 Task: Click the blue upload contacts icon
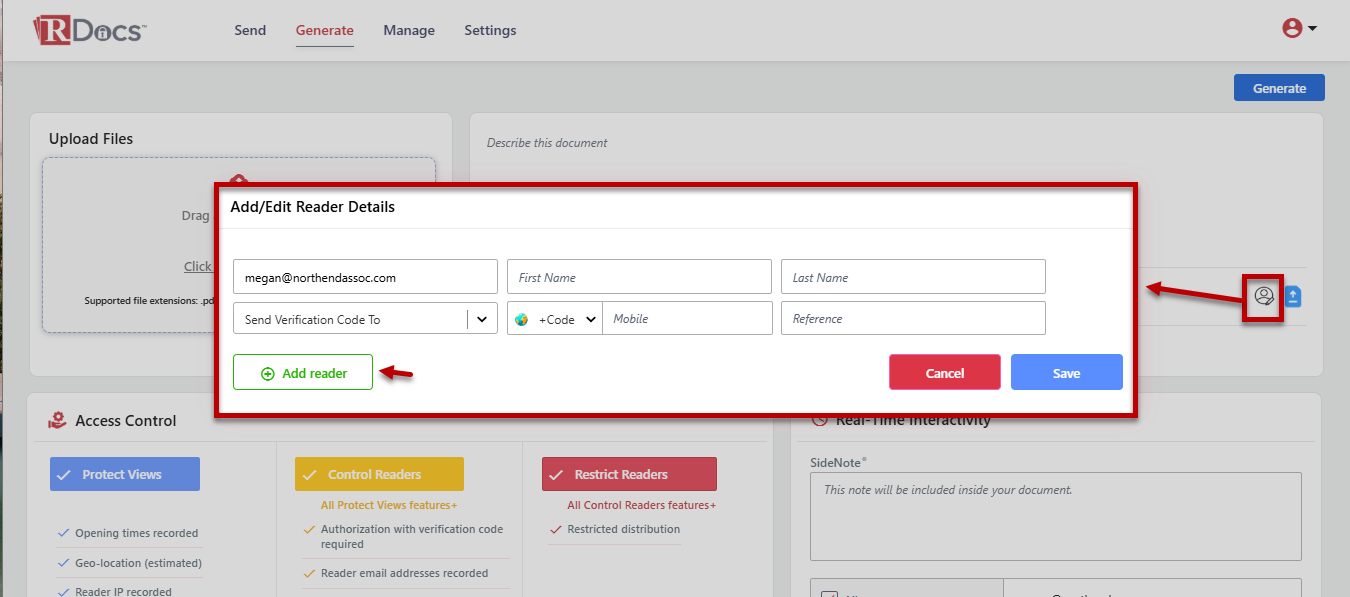click(1292, 297)
